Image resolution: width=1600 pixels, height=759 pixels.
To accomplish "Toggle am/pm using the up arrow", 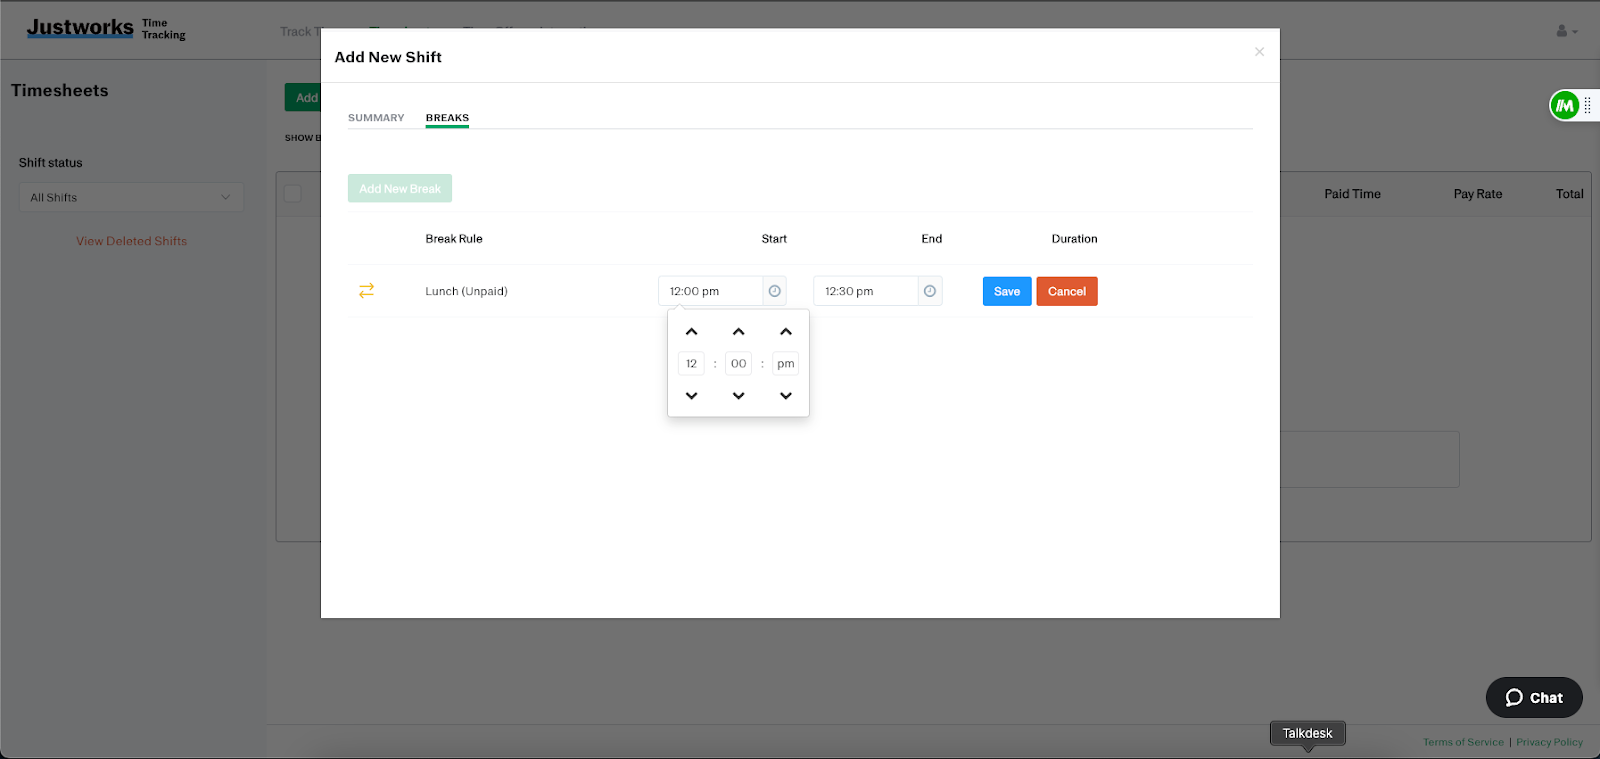I will (x=786, y=332).
